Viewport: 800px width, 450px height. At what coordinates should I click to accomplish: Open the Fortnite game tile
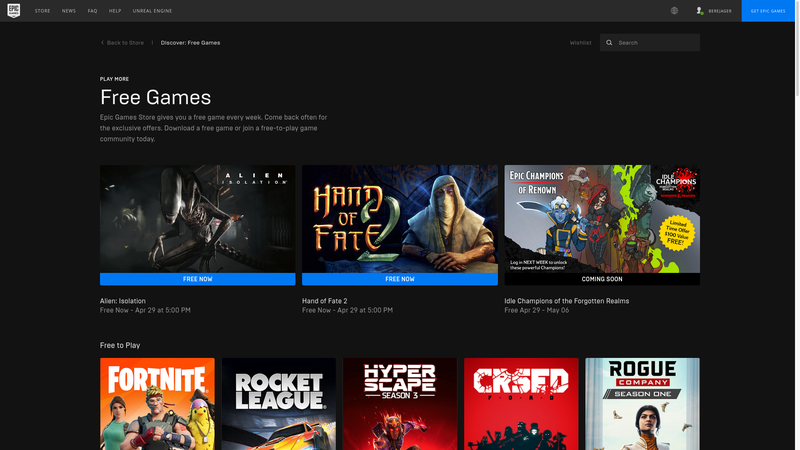coord(157,404)
